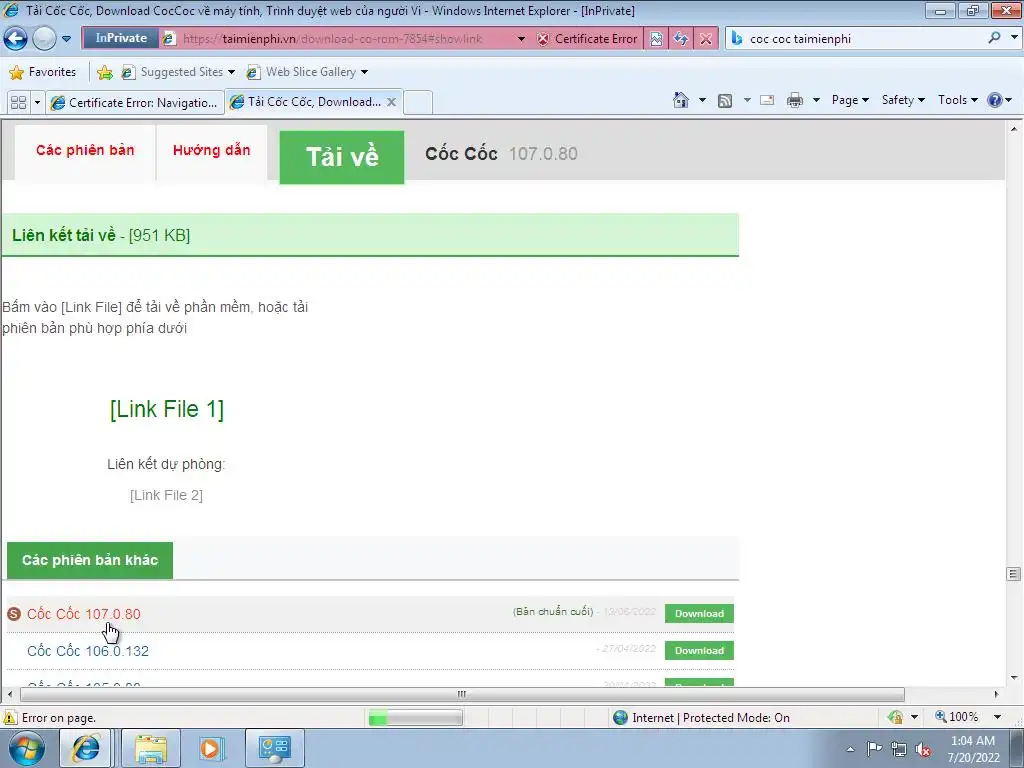Click the Error on page warning icon
Viewport: 1024px width, 768px height.
[10, 718]
